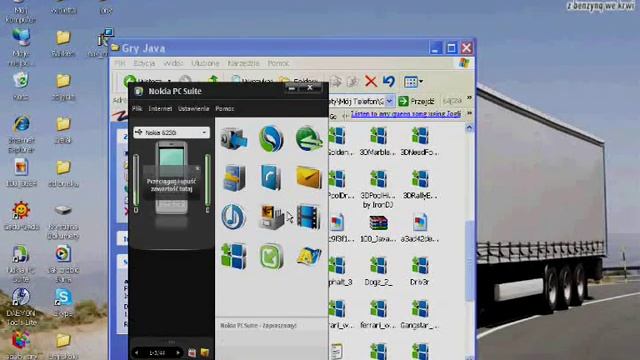640x360 pixels.
Task: Open phone software update green arrow icon
Action: click(271, 256)
